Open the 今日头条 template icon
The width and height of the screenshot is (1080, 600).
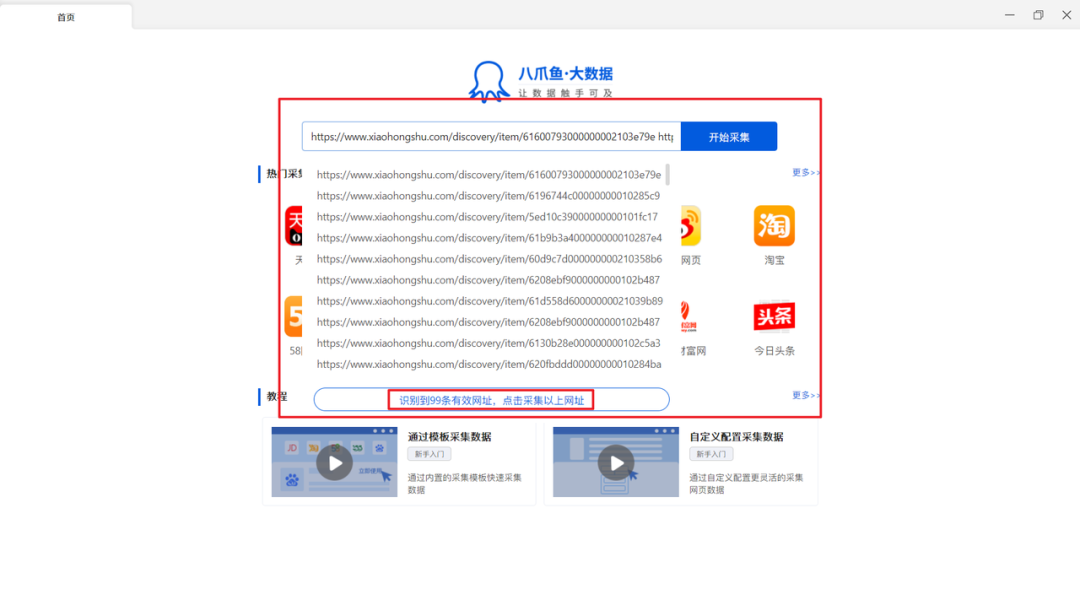point(774,317)
